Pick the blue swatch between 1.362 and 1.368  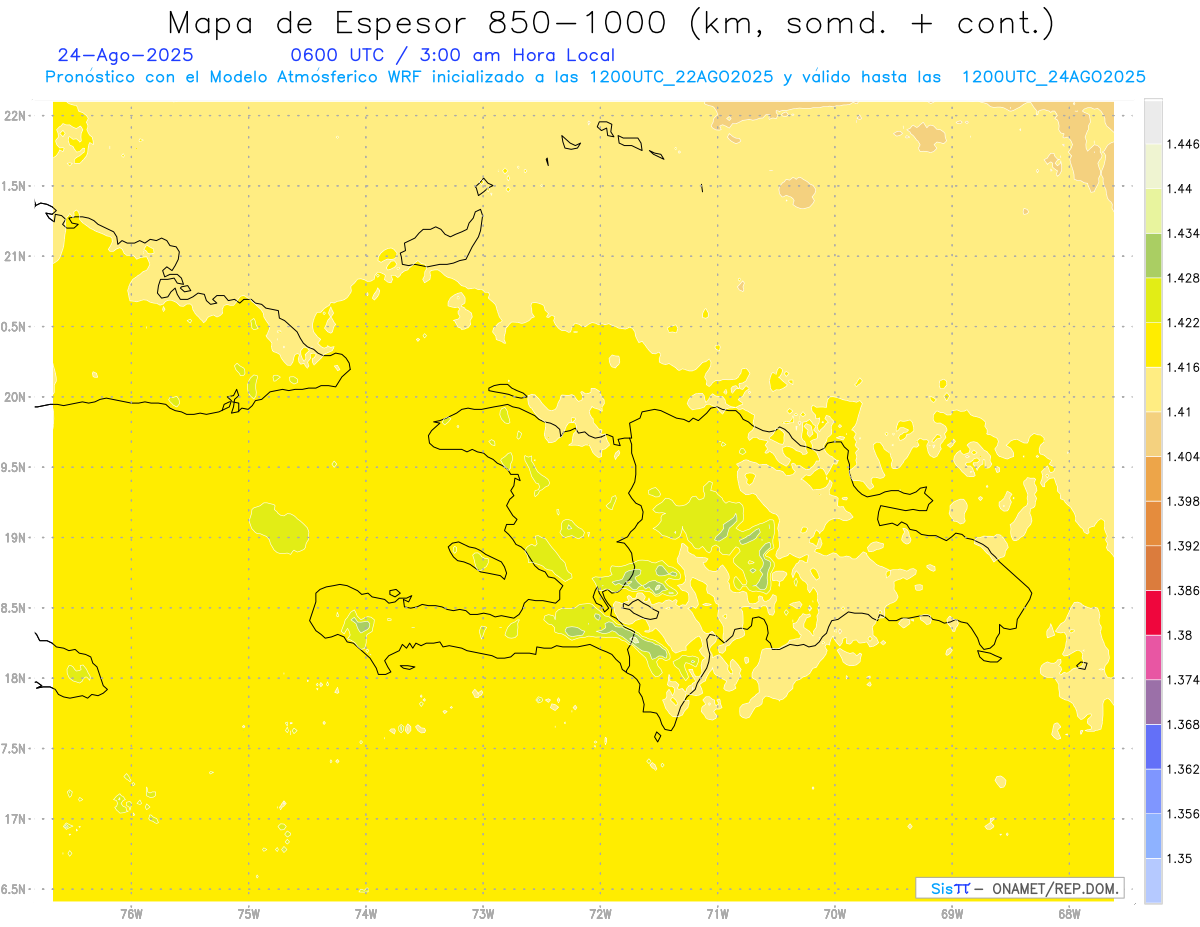tap(1153, 747)
